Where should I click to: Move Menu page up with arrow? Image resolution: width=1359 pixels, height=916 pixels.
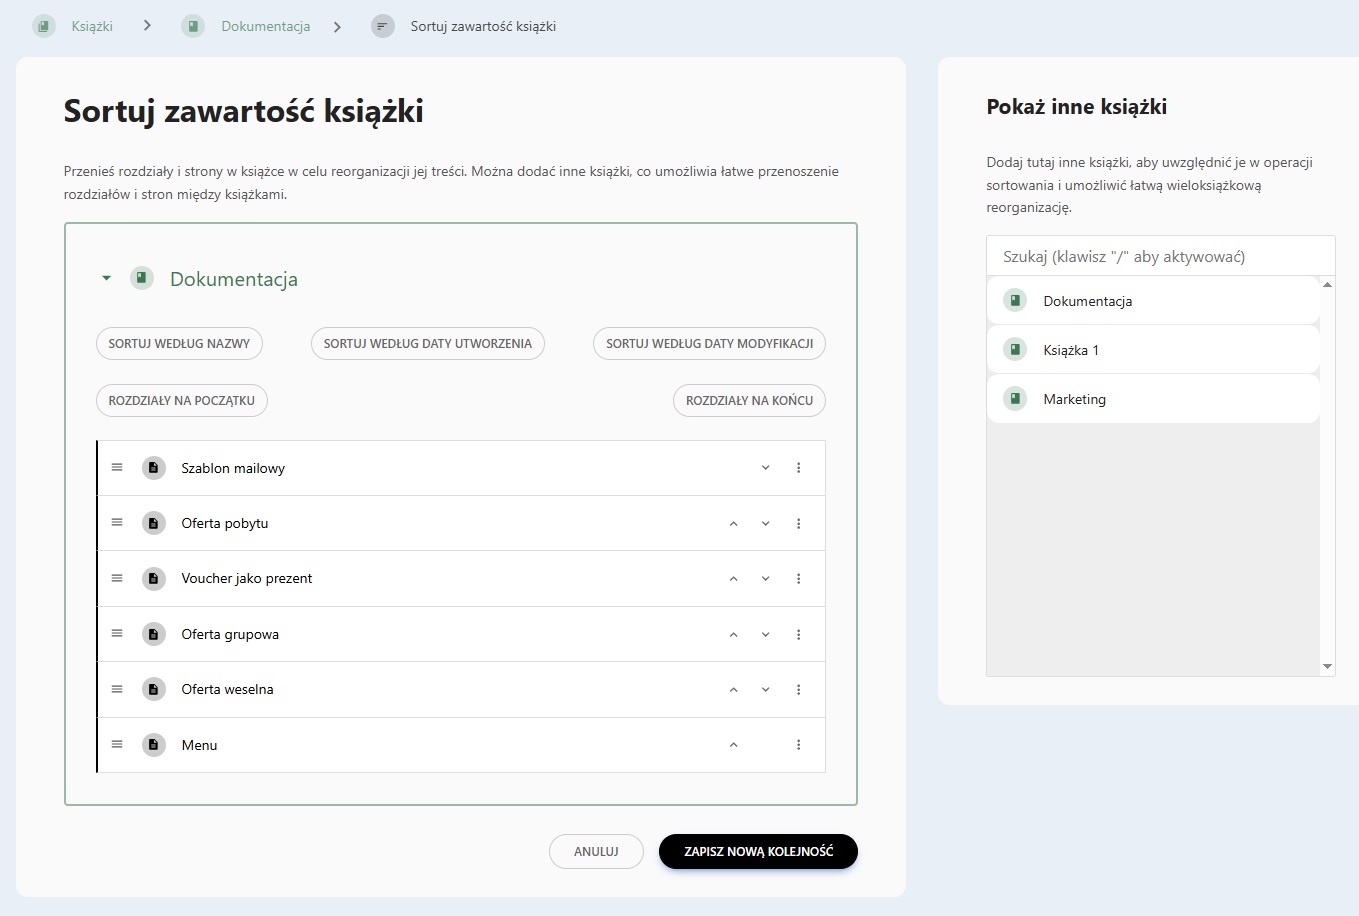[733, 745]
